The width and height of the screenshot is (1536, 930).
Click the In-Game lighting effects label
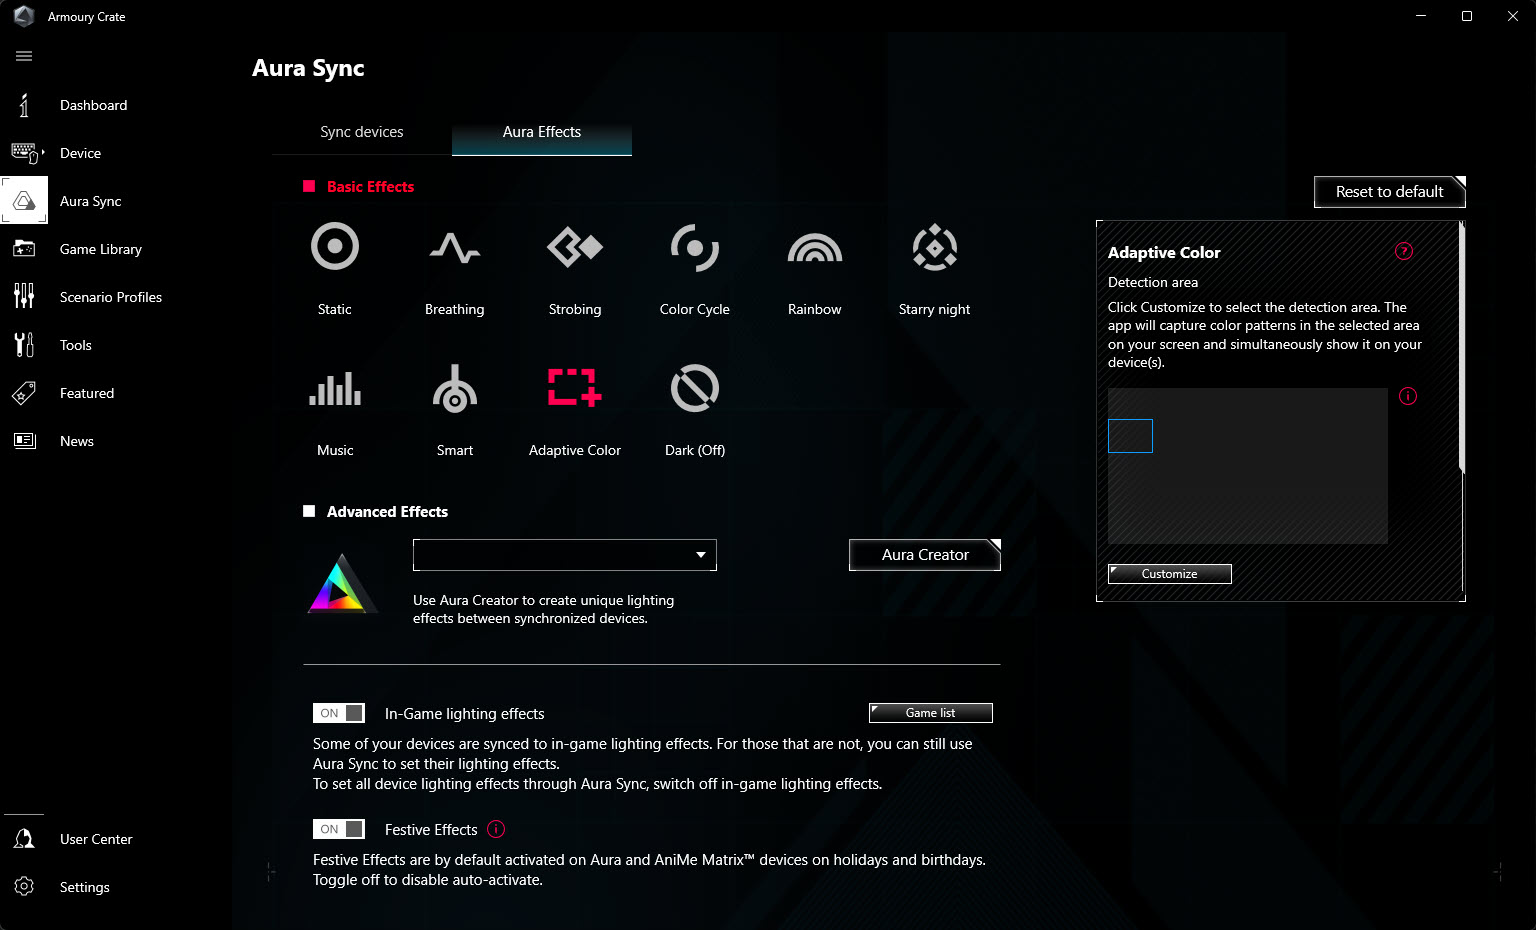(465, 714)
